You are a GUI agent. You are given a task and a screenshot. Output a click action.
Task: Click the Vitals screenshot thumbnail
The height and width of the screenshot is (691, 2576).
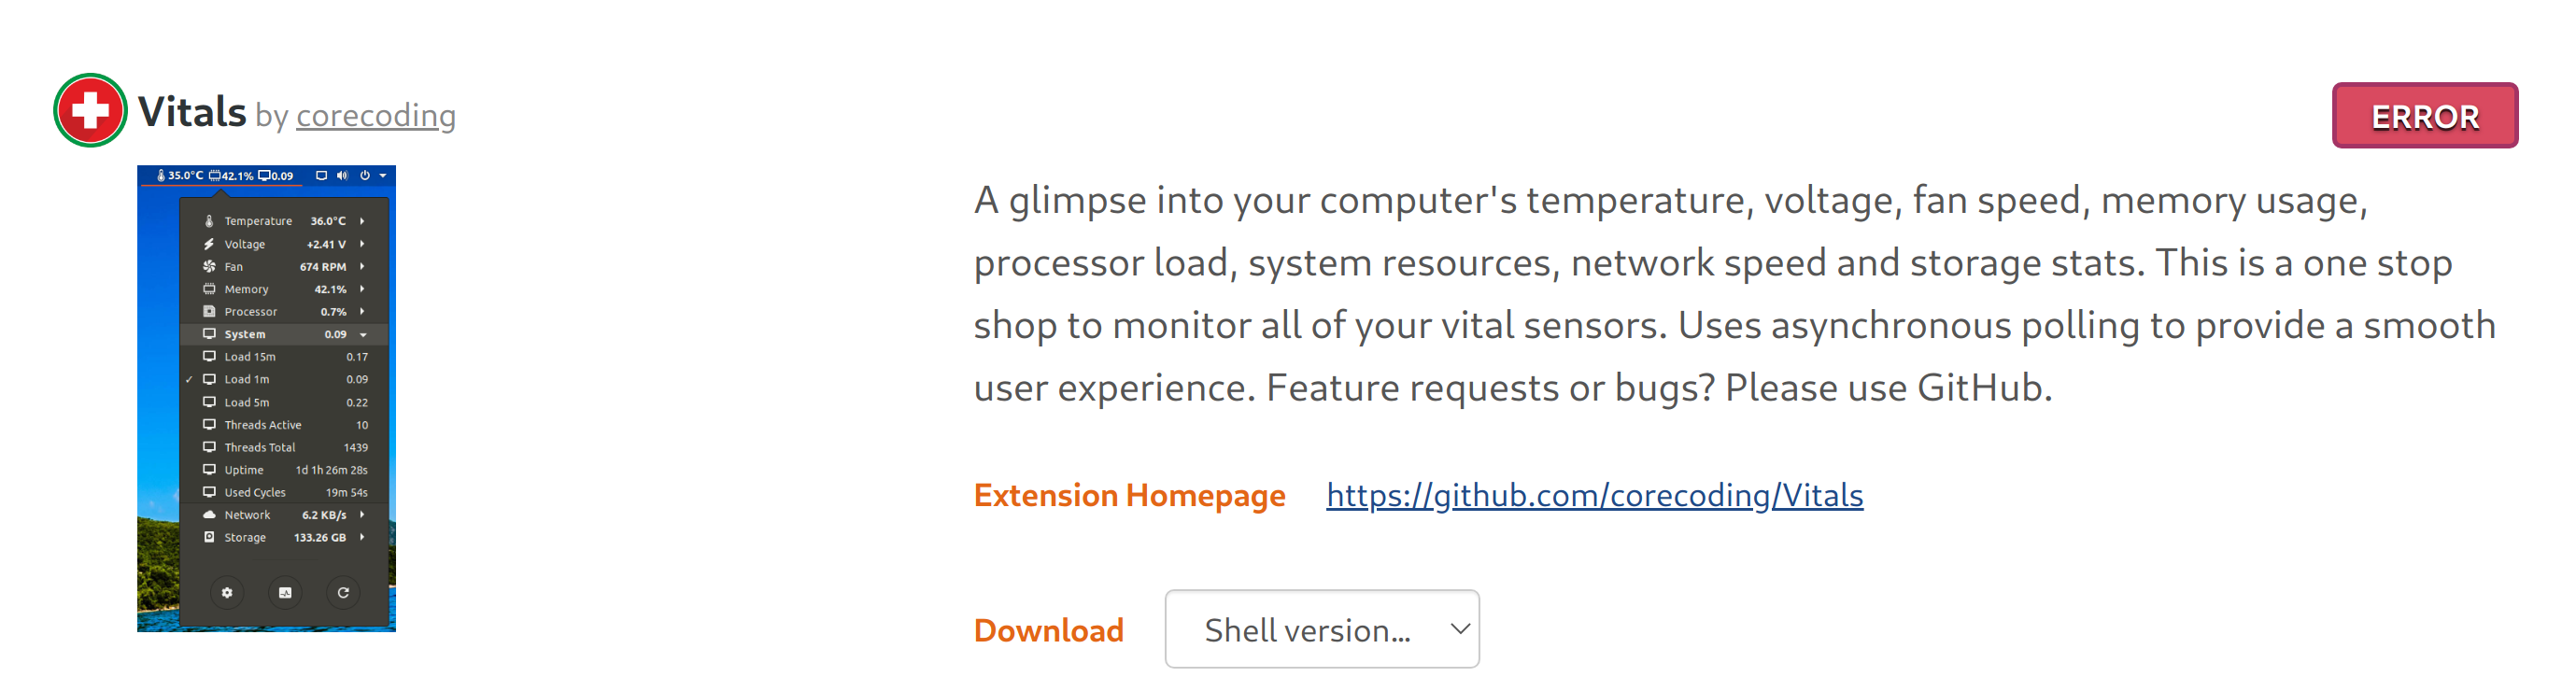pyautogui.click(x=265, y=400)
